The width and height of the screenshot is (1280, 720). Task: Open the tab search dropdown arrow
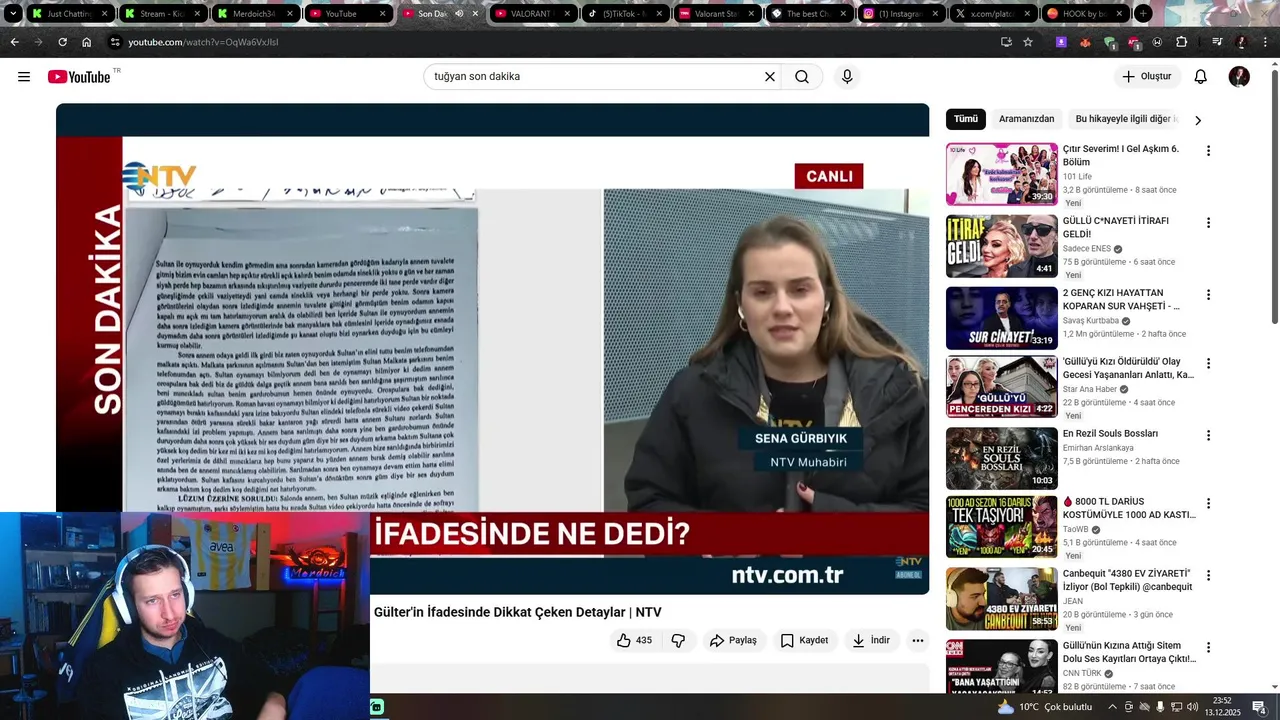click(x=13, y=14)
